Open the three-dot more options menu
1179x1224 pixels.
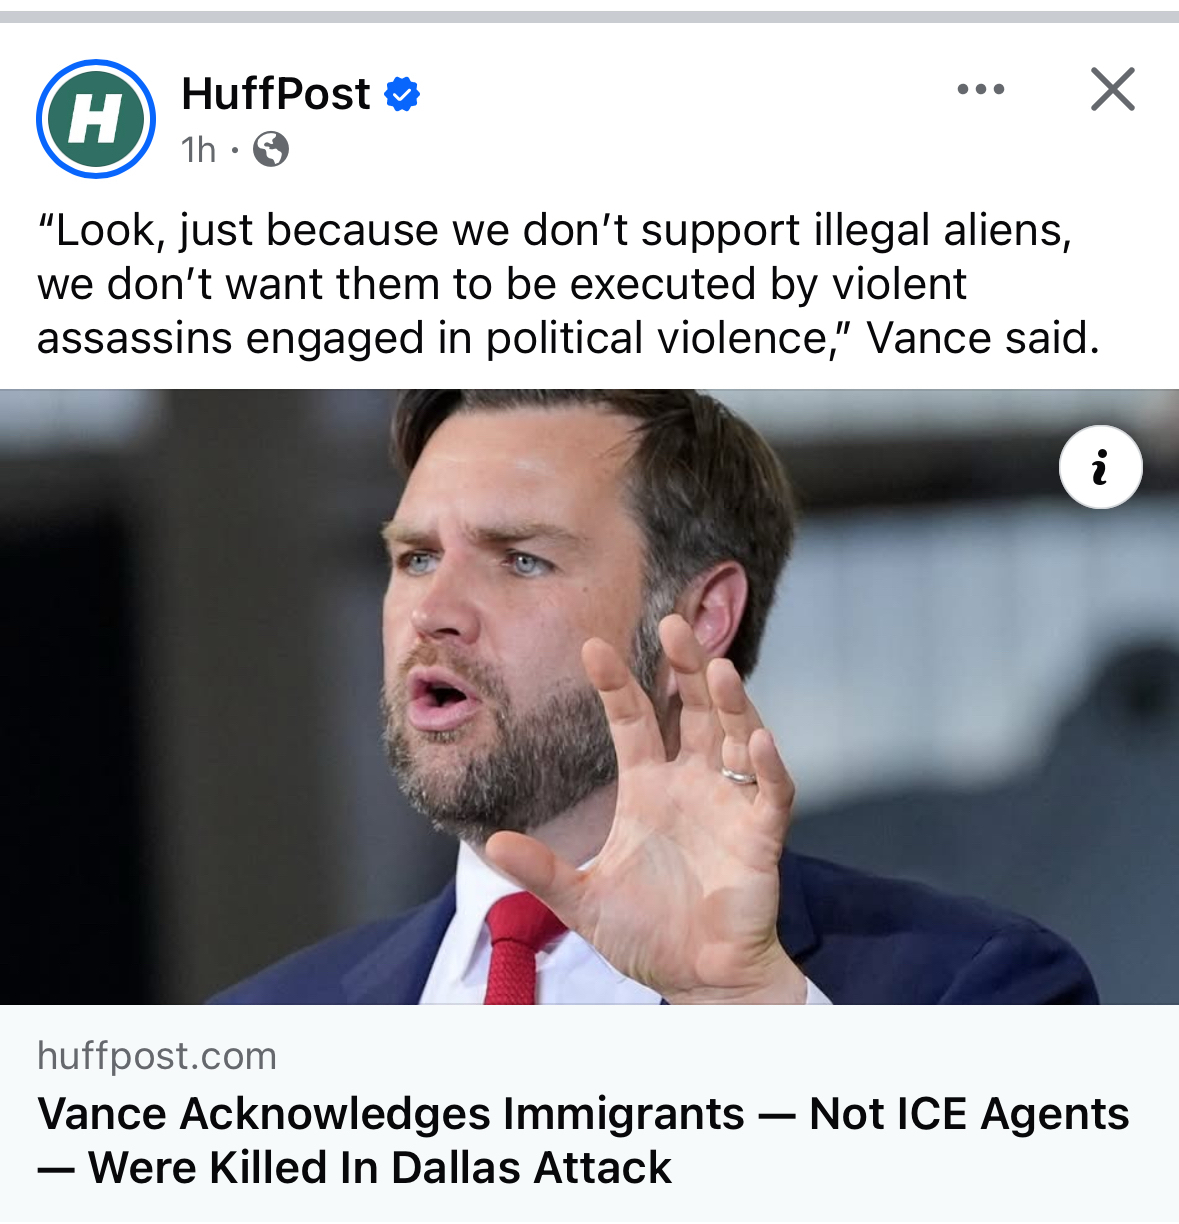(981, 89)
